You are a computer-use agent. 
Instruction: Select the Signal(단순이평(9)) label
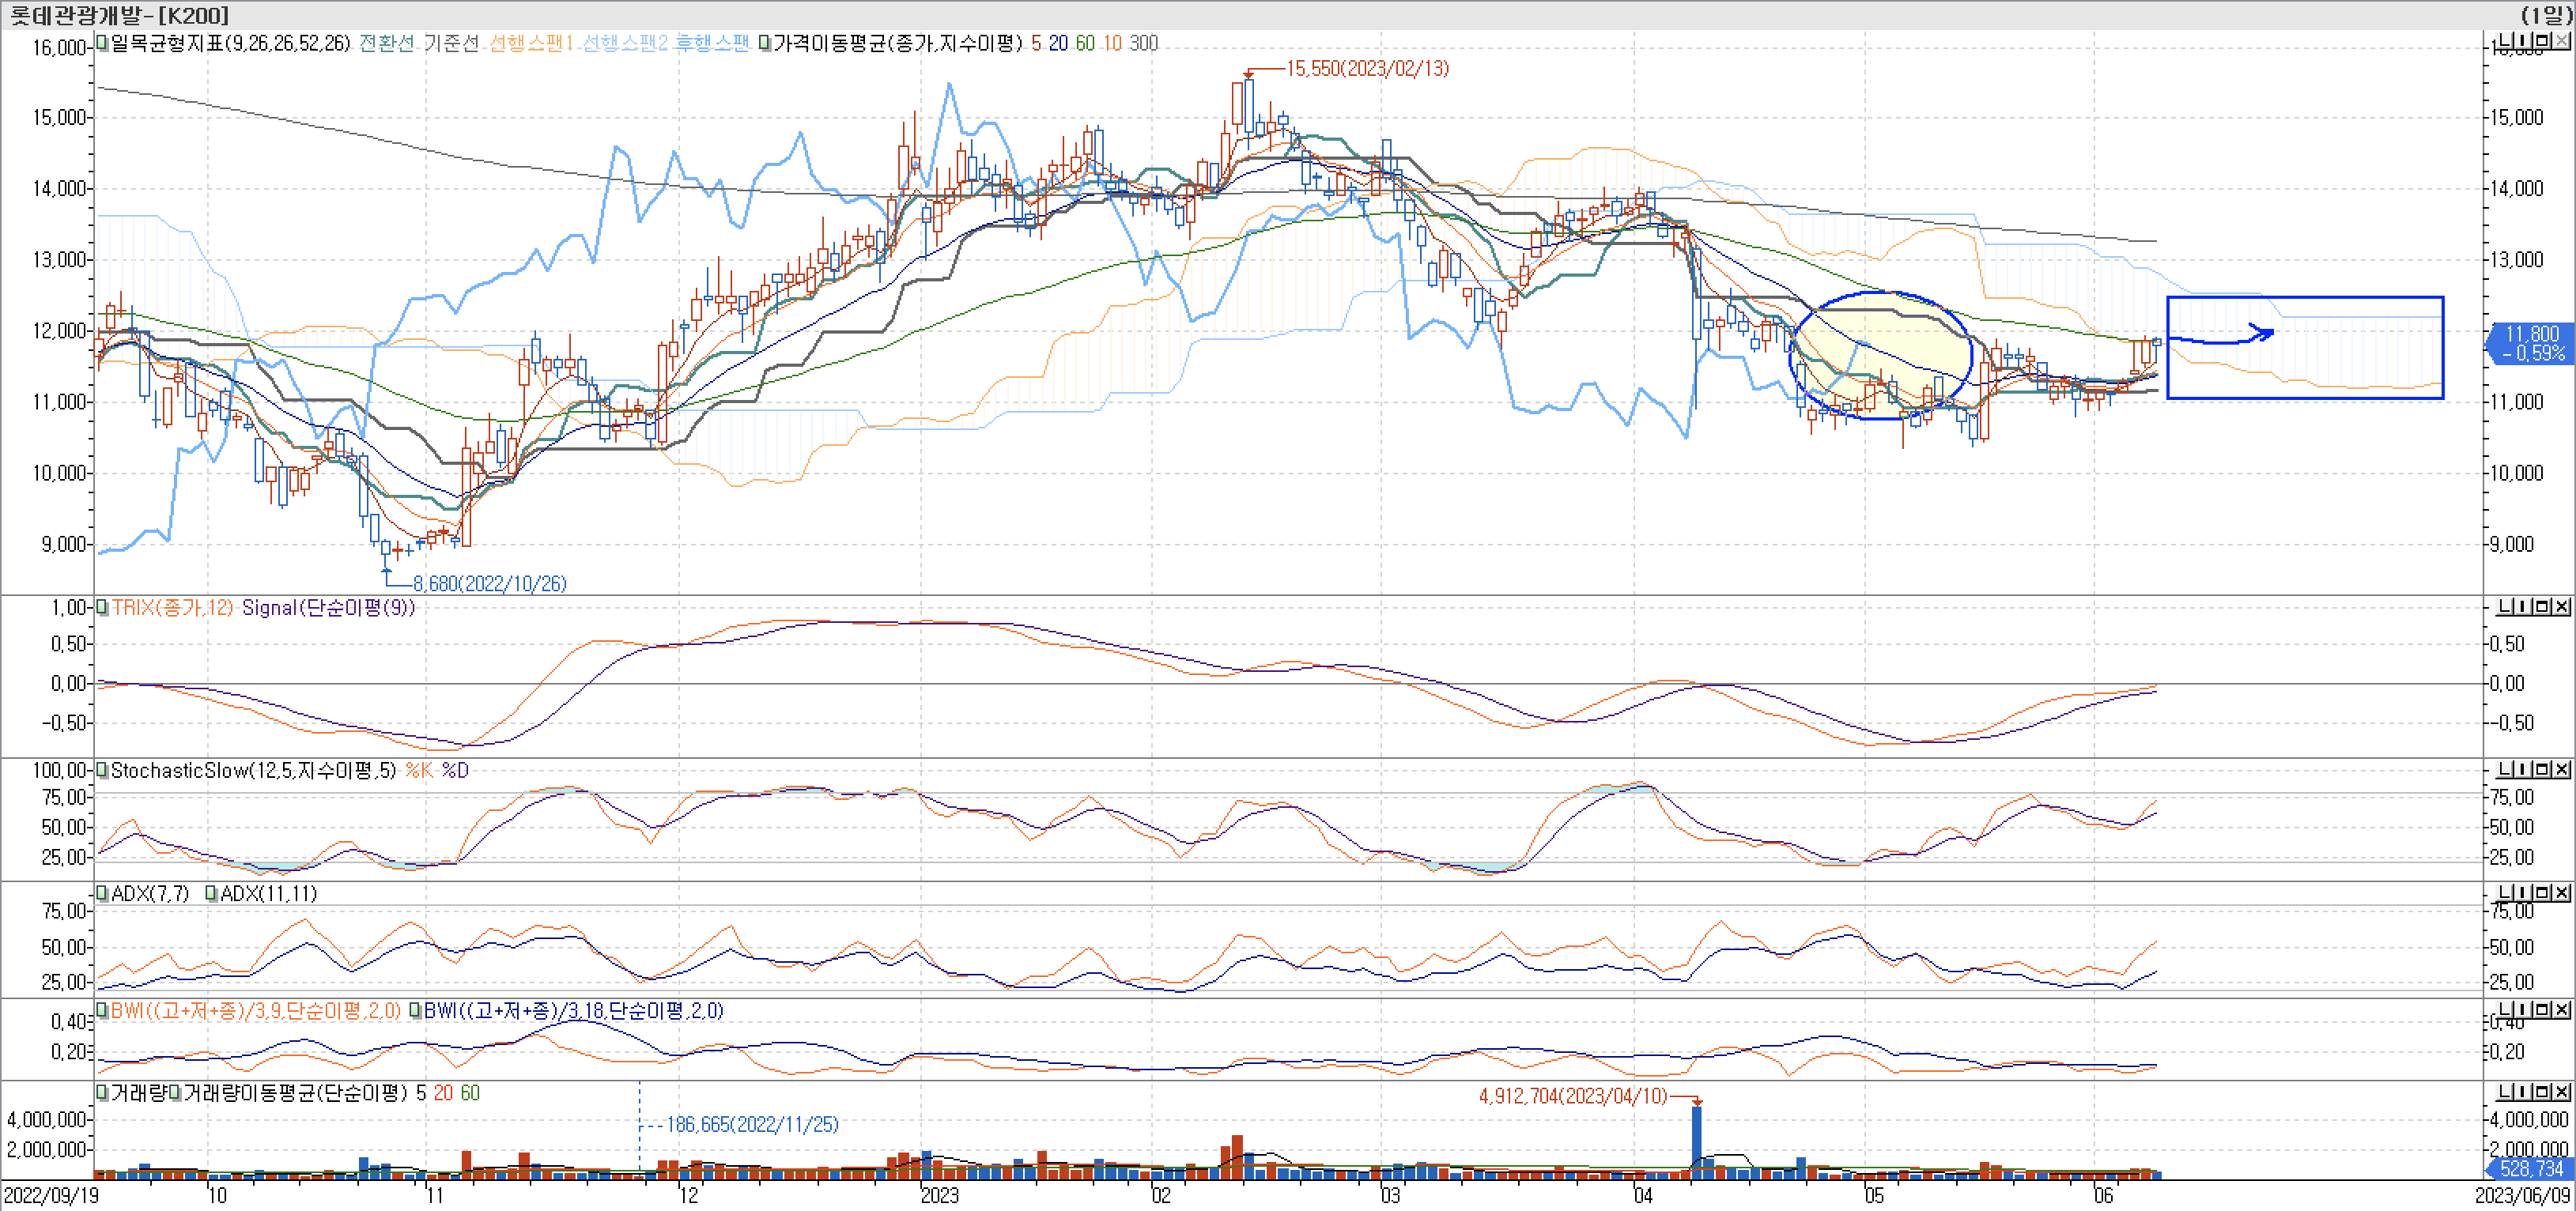coord(328,608)
